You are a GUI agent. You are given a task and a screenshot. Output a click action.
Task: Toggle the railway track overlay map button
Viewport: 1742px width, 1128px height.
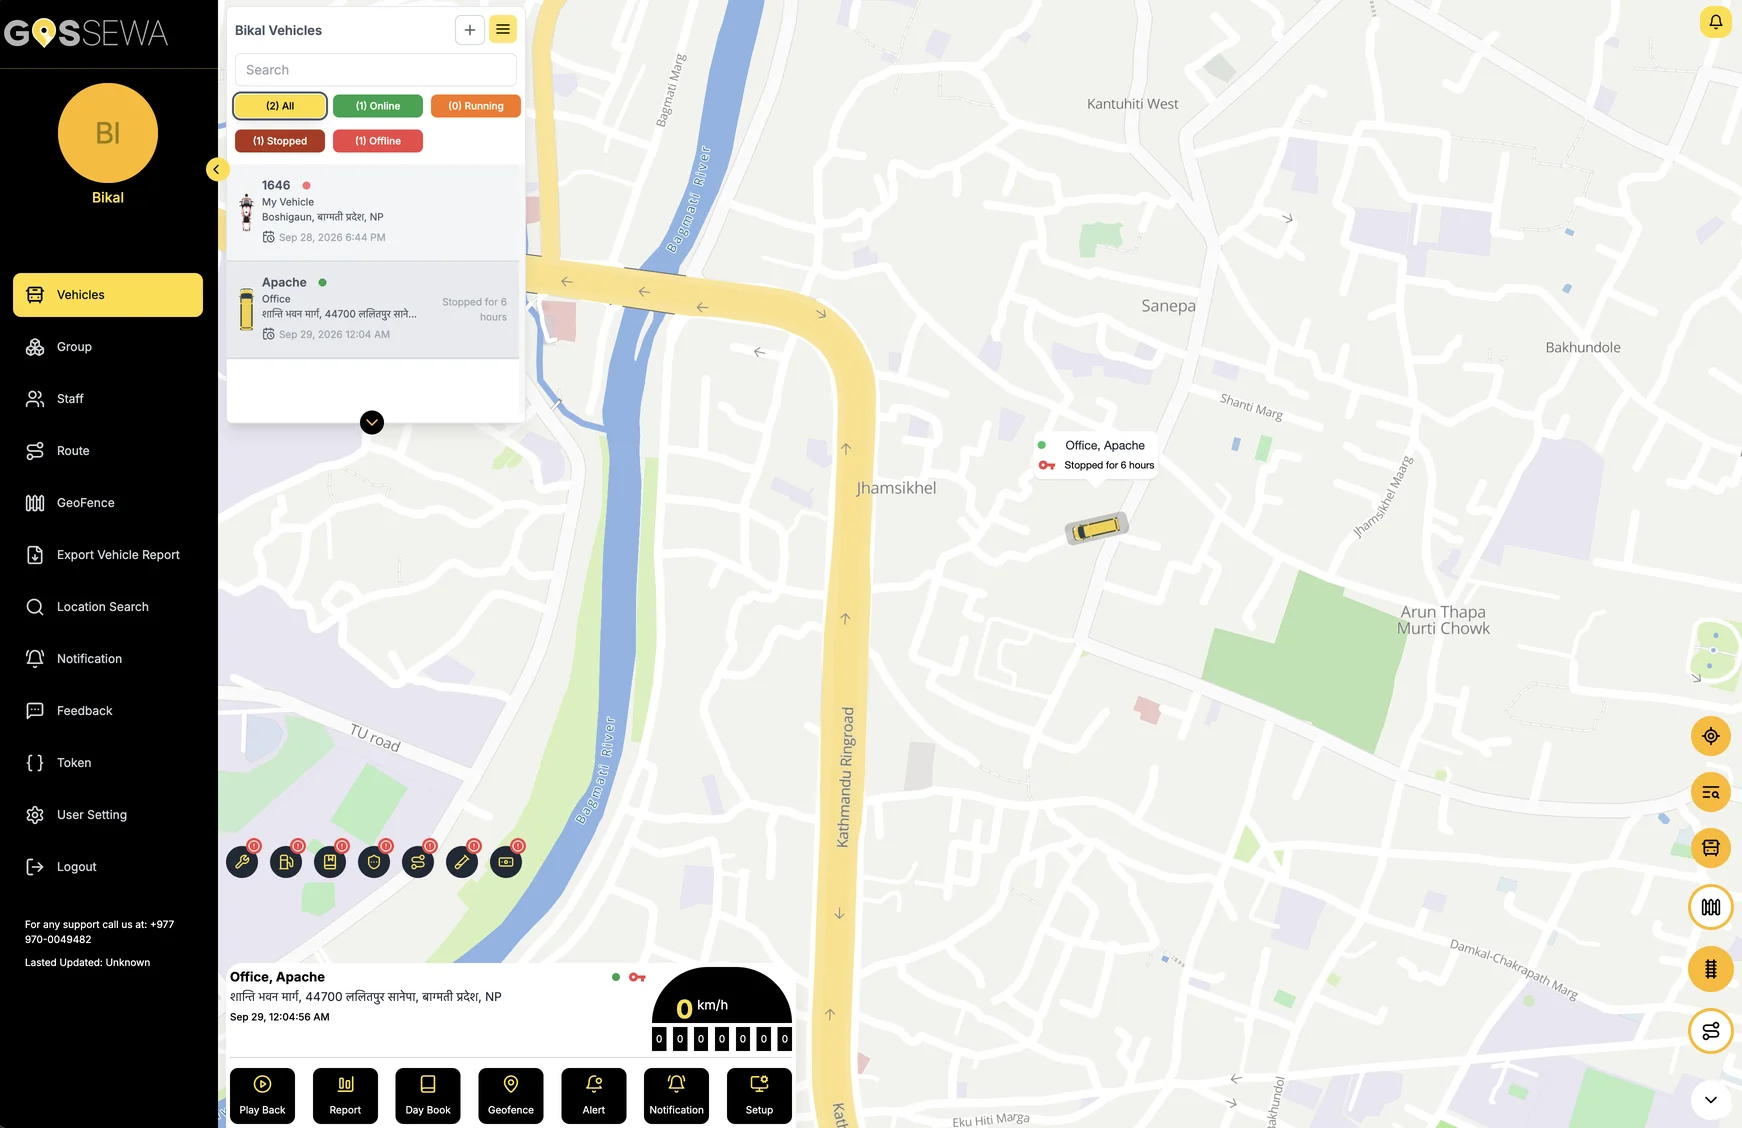click(x=1711, y=969)
